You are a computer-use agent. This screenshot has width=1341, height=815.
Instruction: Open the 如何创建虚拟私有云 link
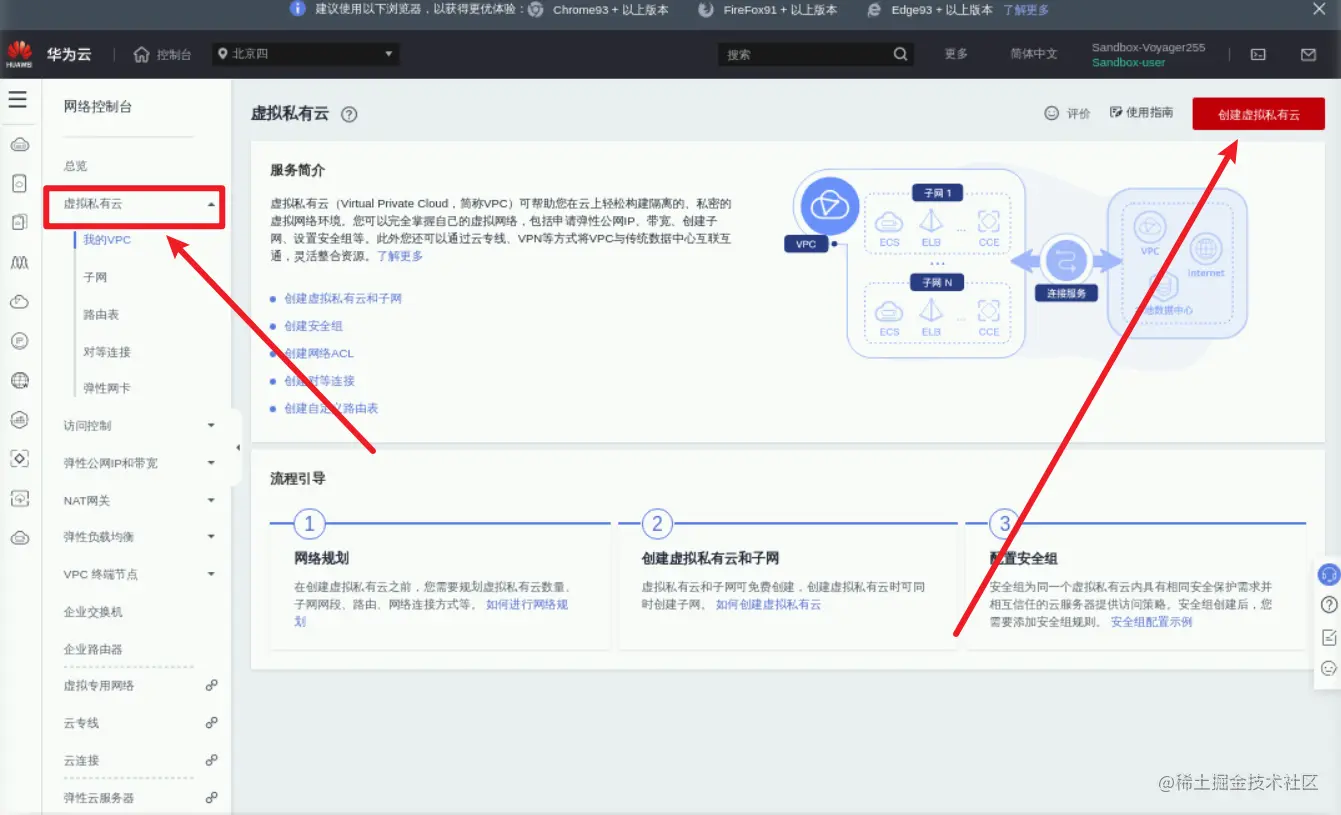point(768,605)
